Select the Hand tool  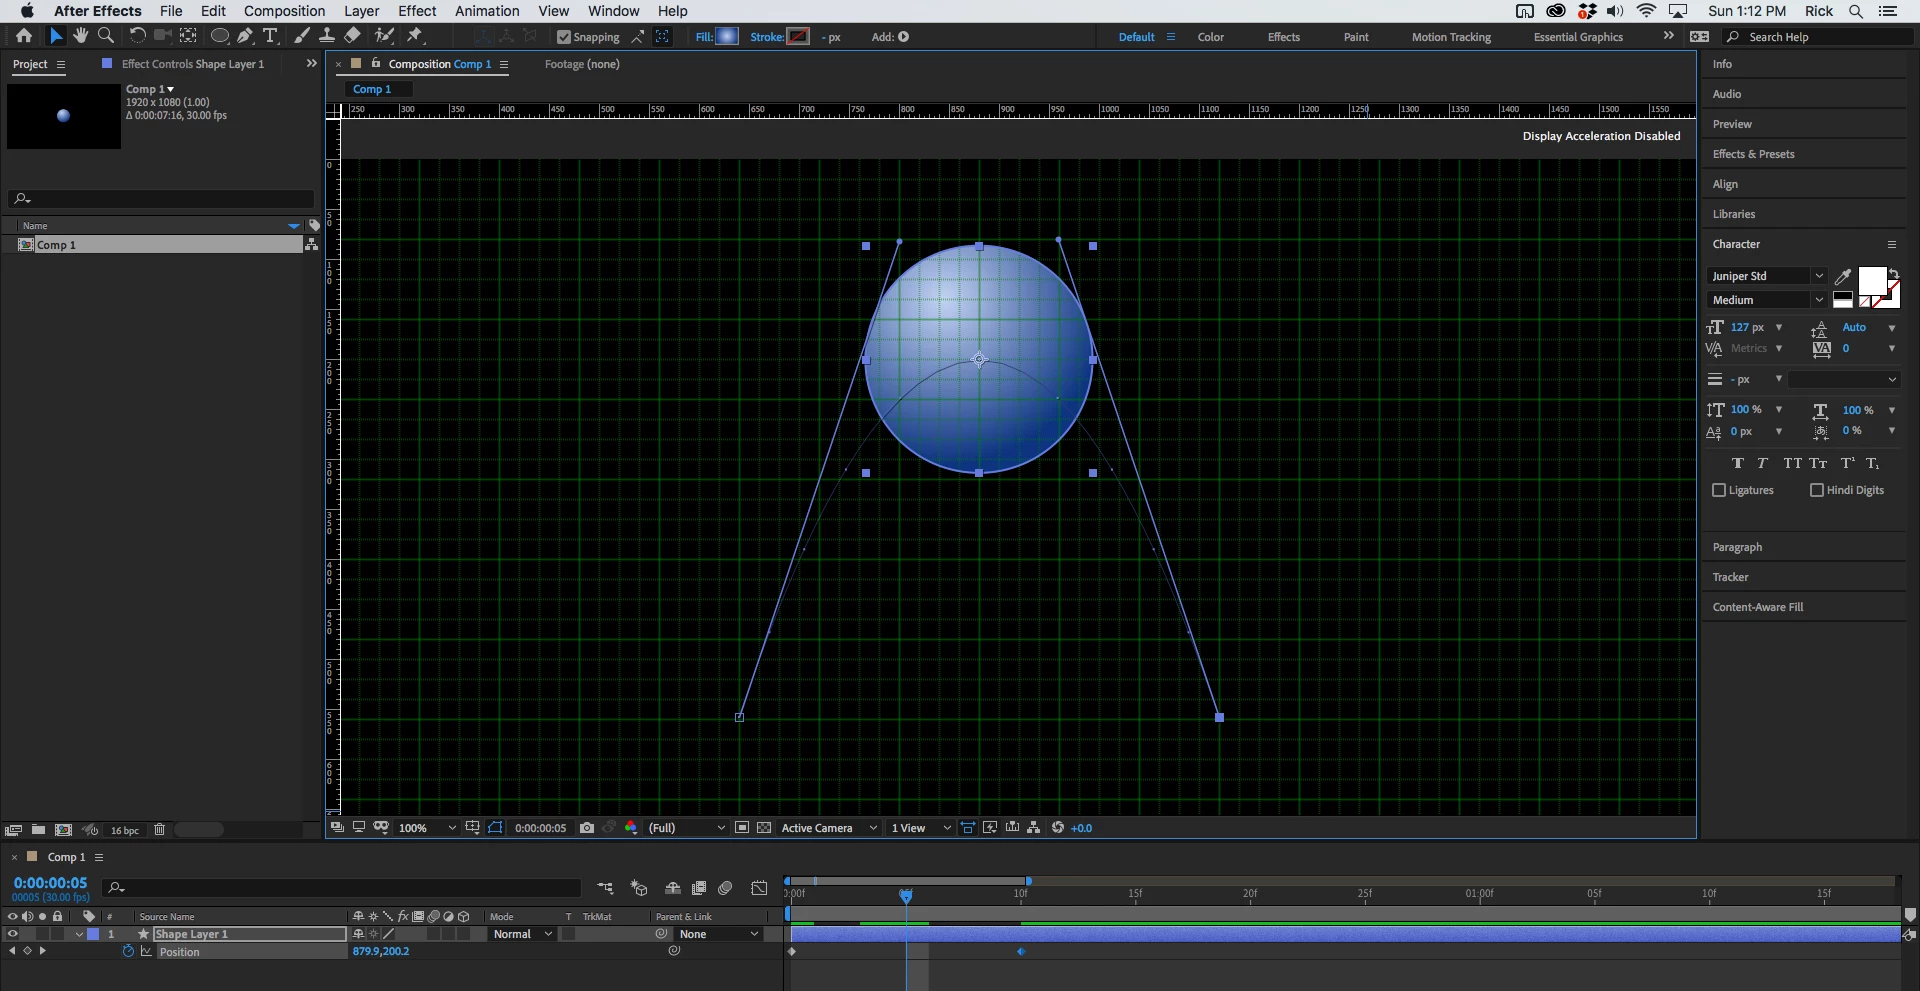[x=80, y=36]
